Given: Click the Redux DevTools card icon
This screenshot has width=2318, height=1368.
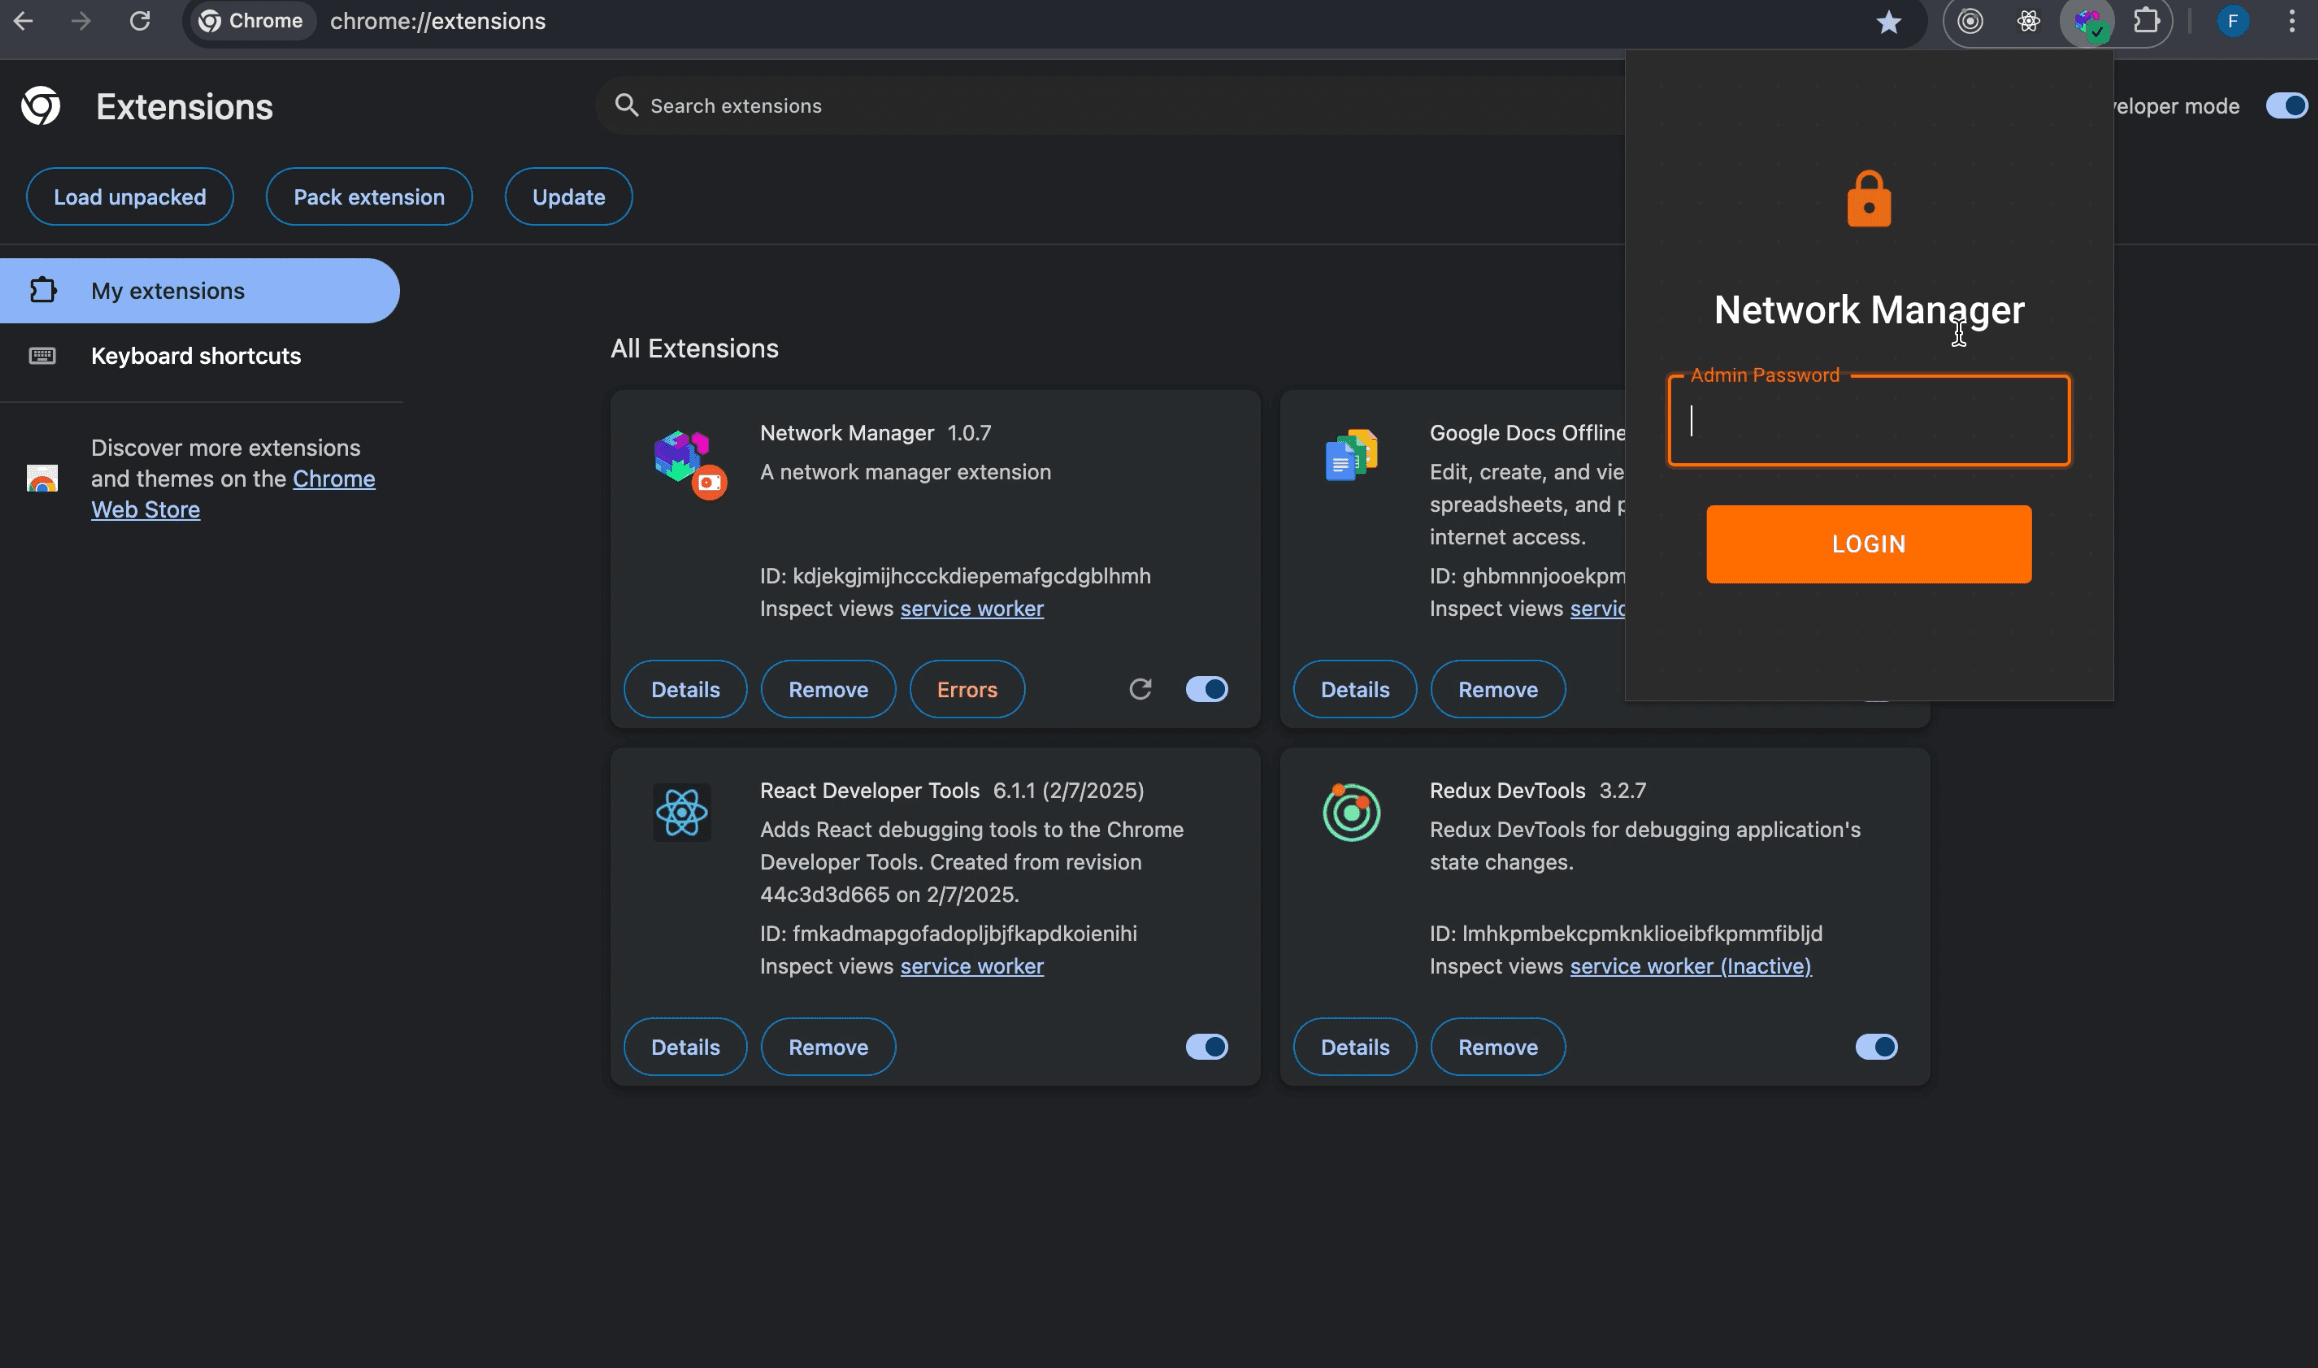Looking at the screenshot, I should coord(1351,812).
